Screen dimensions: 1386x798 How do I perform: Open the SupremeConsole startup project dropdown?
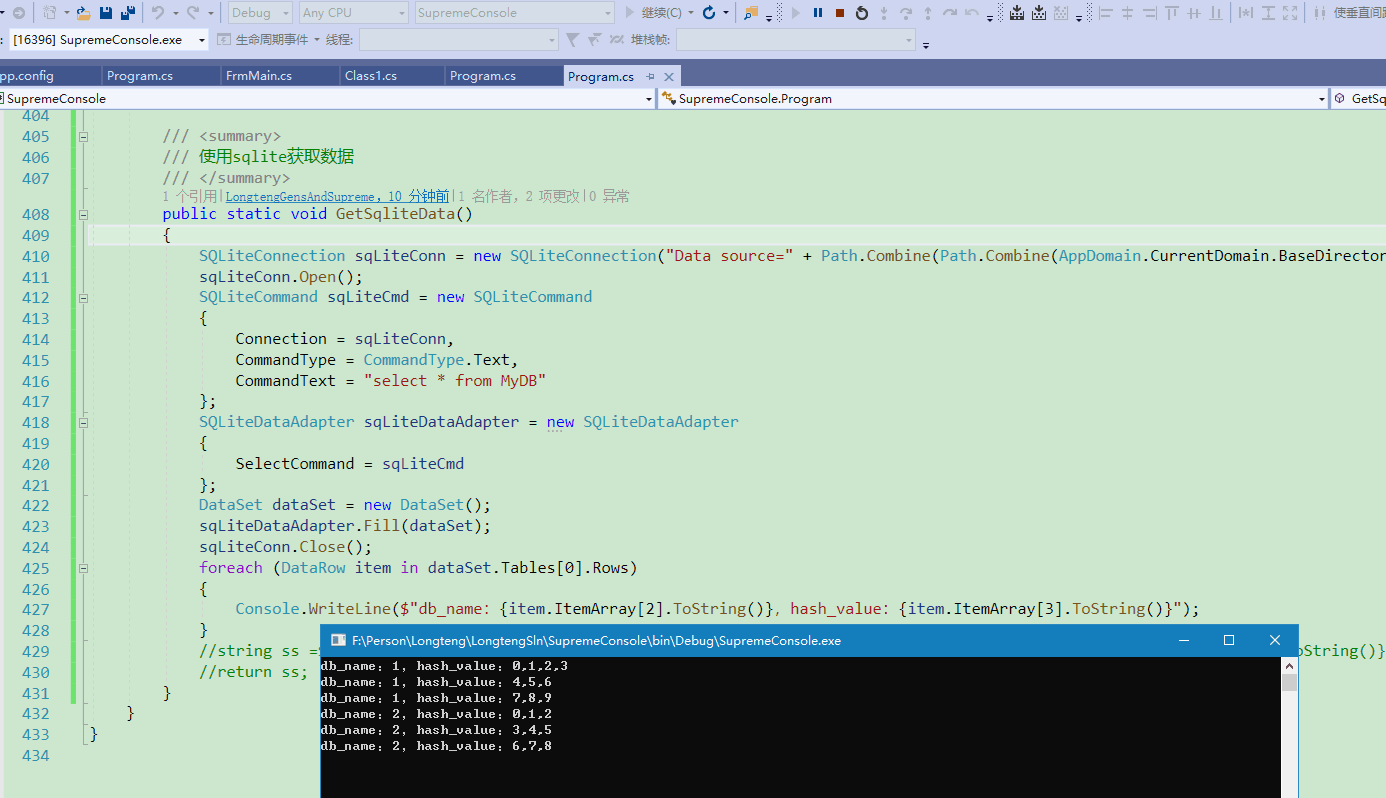[x=513, y=13]
